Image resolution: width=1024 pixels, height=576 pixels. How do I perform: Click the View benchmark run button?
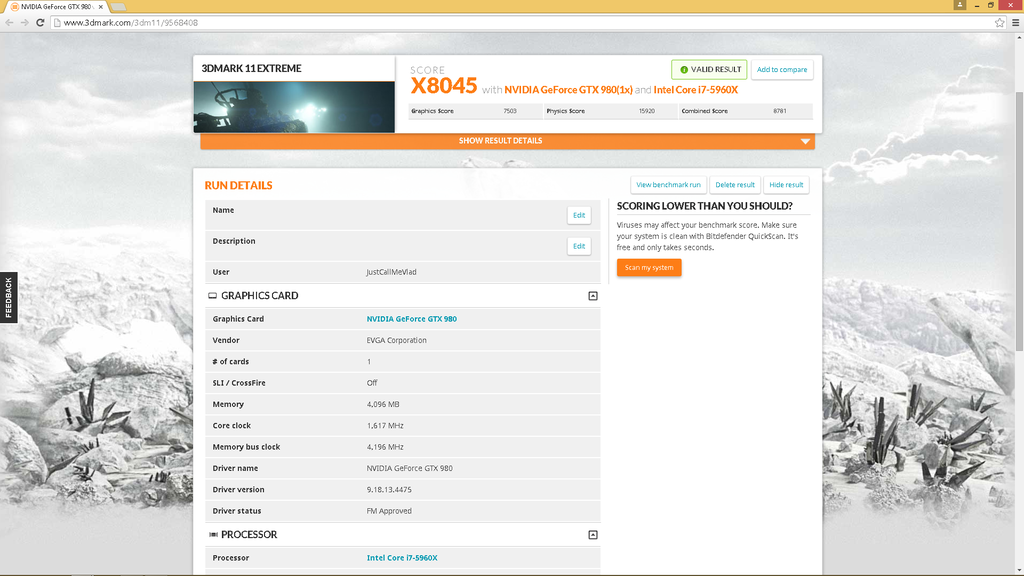tap(668, 185)
